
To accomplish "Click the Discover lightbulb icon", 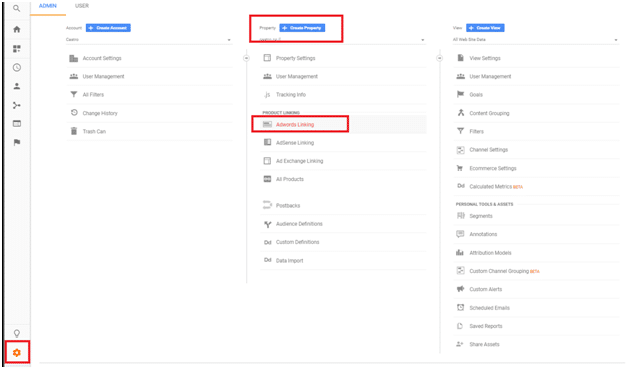I will coord(16,333).
